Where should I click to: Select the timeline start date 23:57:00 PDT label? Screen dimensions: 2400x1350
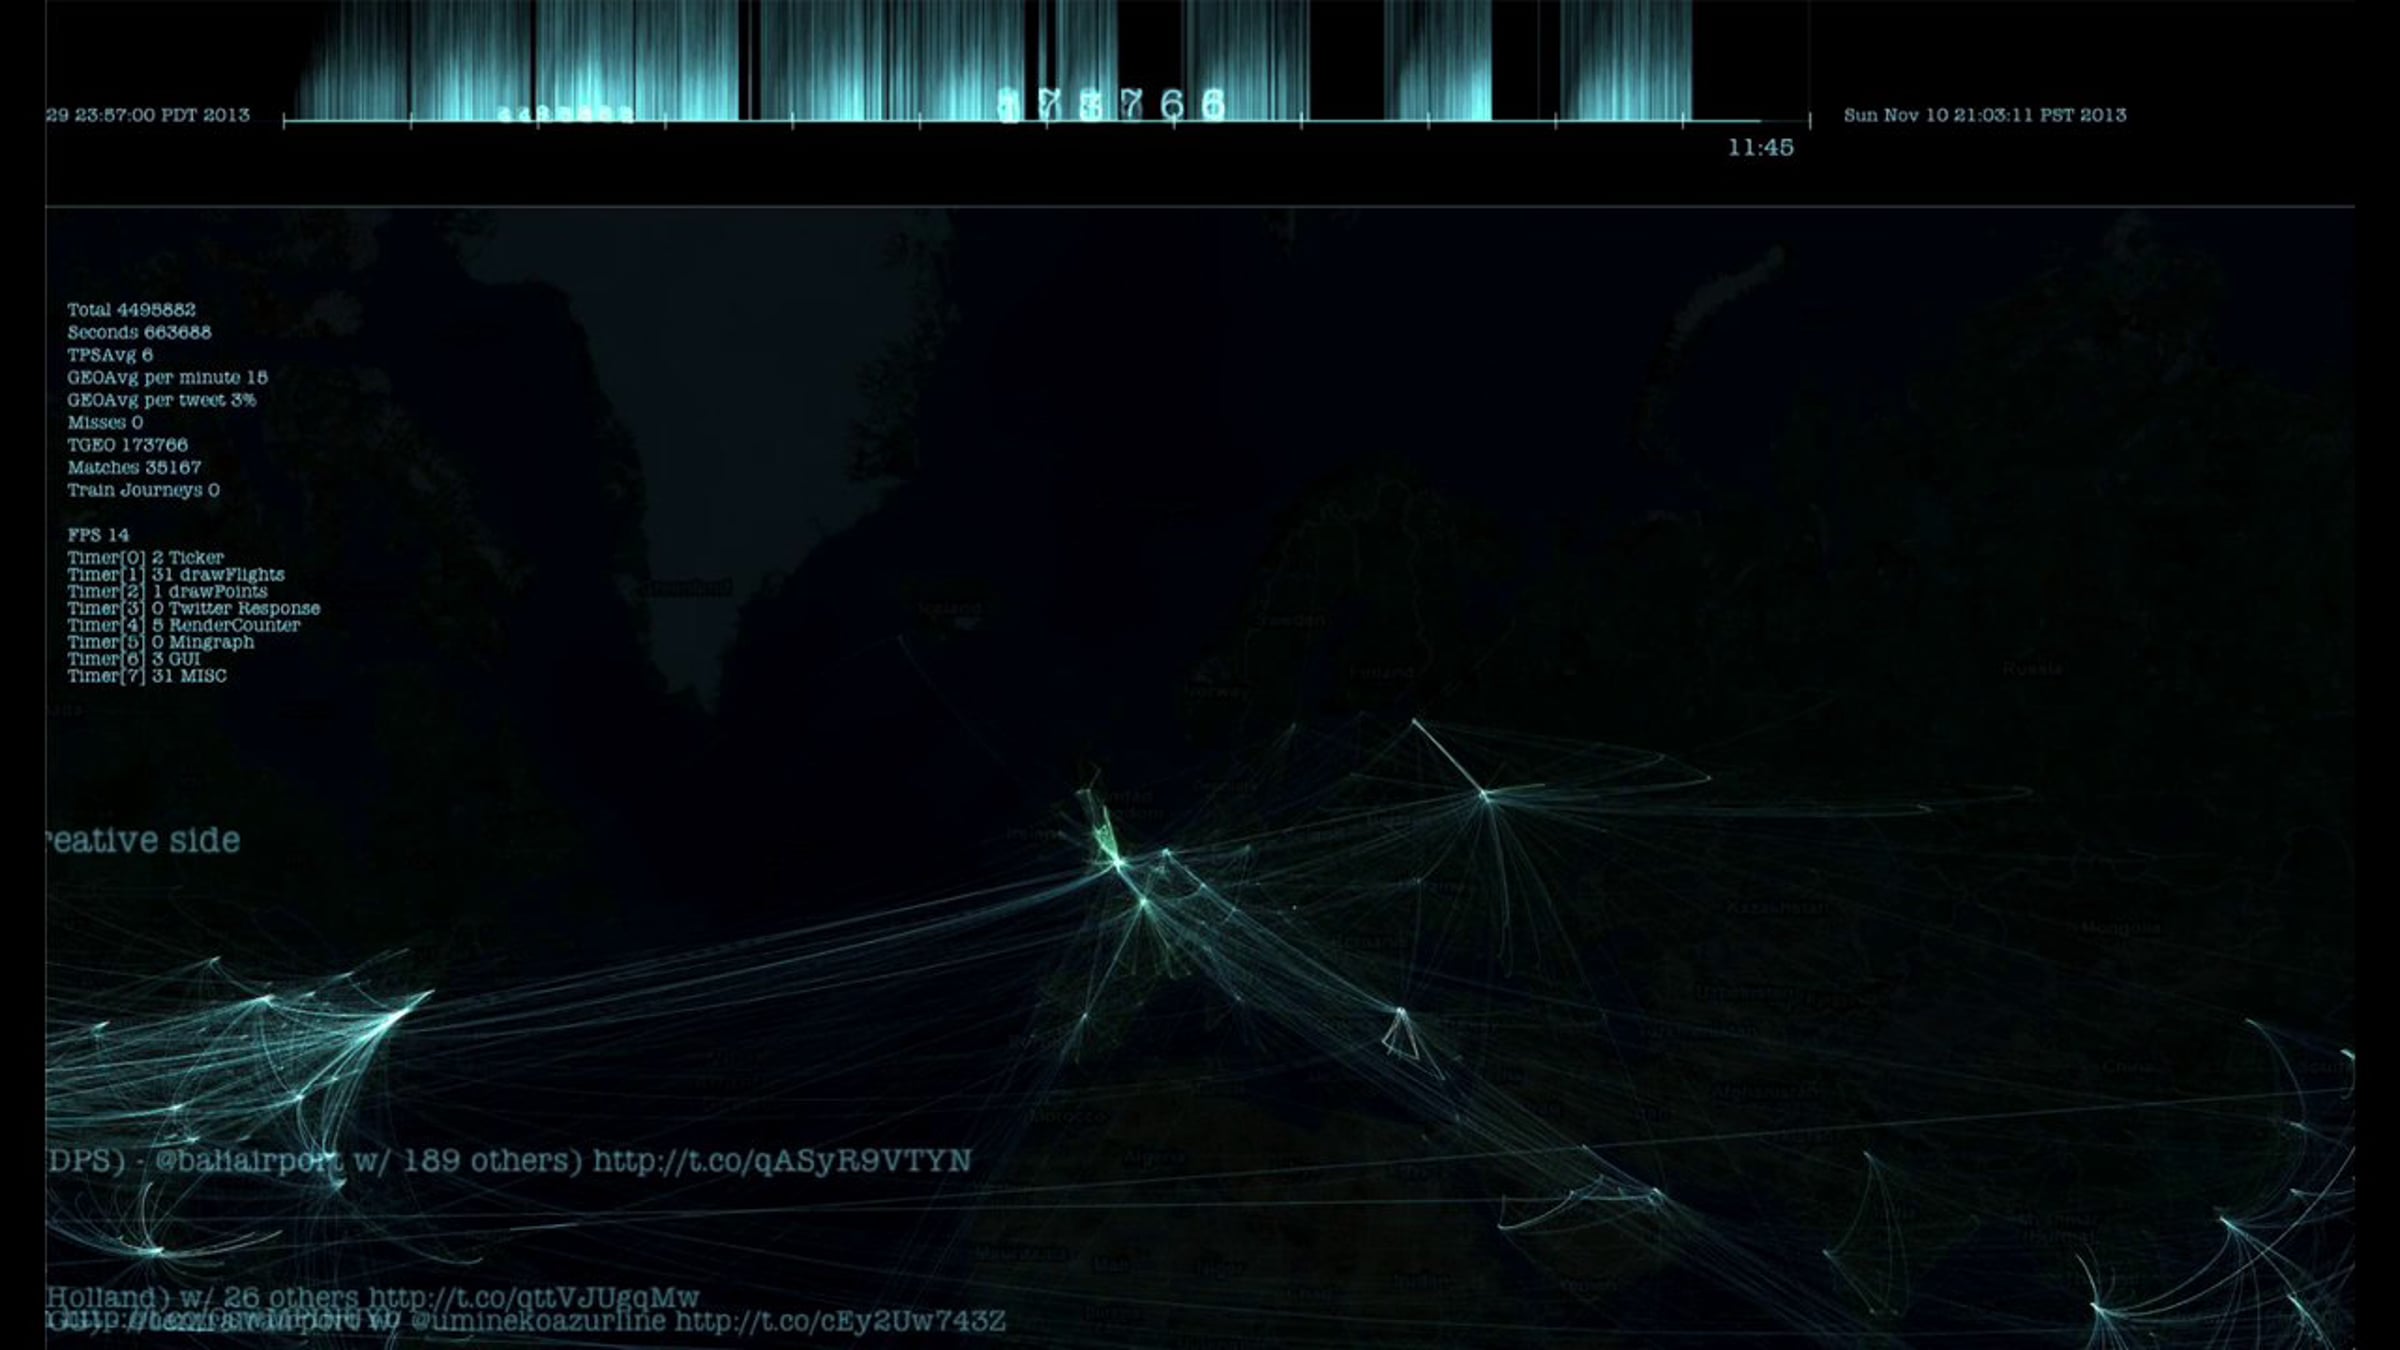point(148,115)
